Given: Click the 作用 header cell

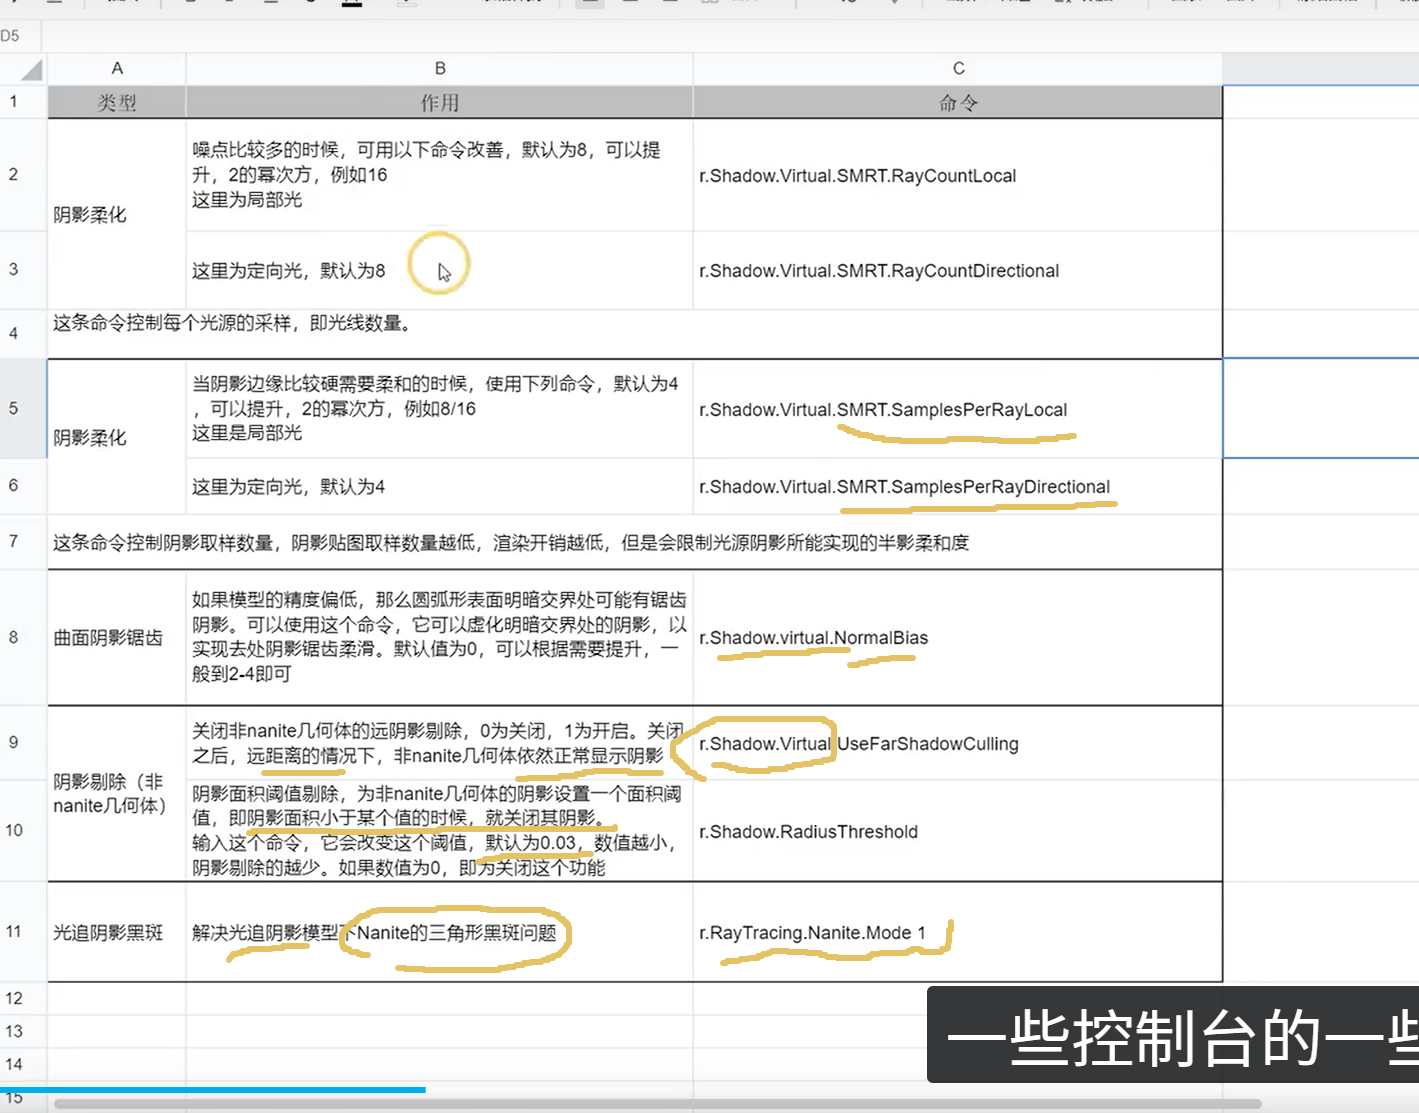Looking at the screenshot, I should click(440, 102).
